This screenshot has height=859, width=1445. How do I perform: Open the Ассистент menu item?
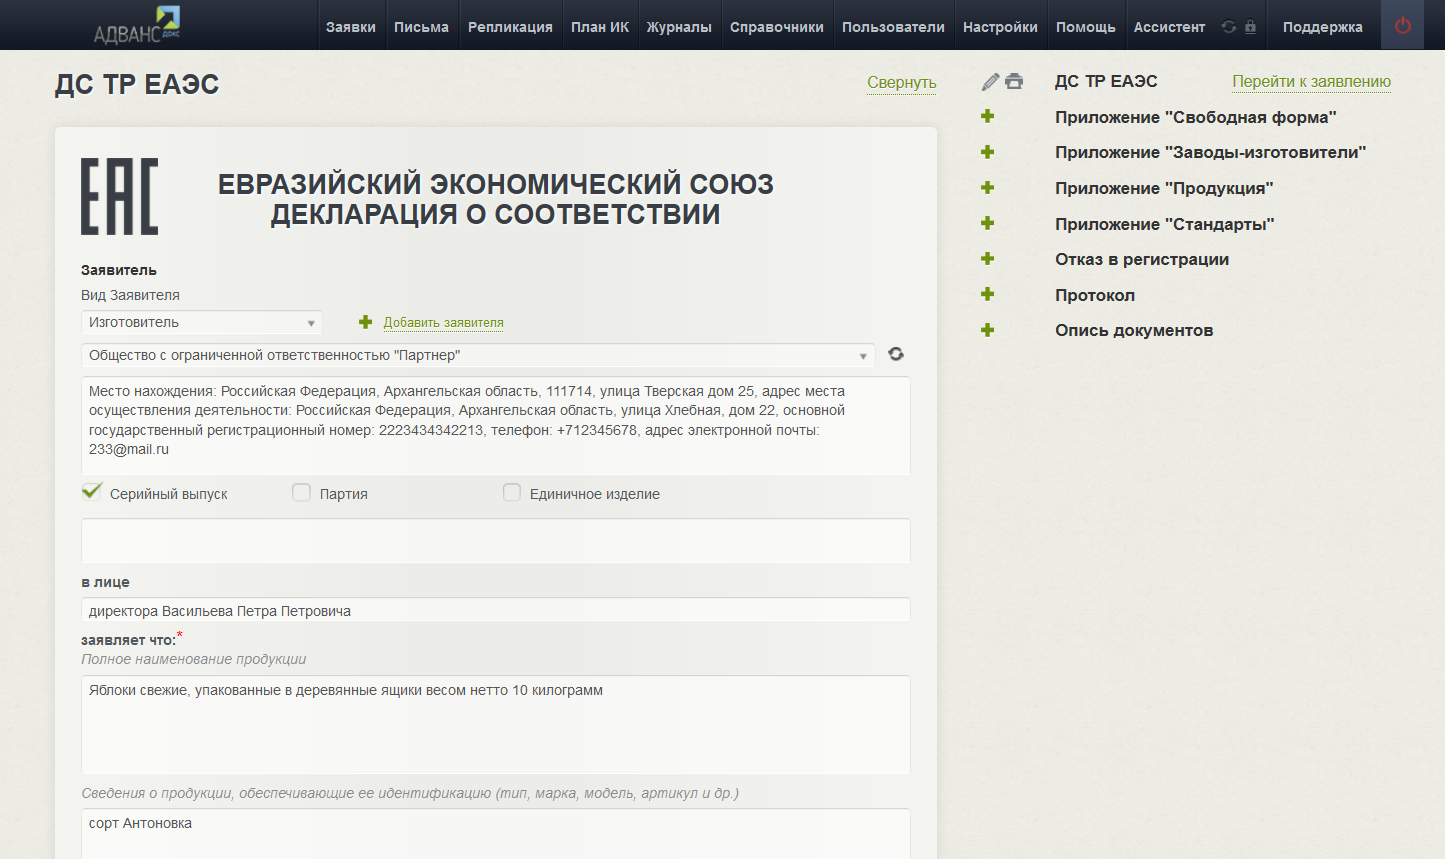click(1169, 27)
